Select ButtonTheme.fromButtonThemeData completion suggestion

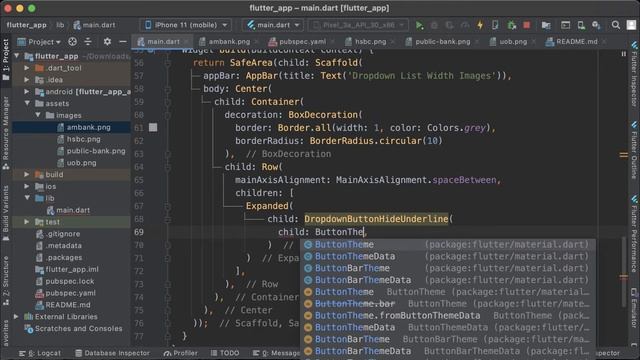point(447,316)
